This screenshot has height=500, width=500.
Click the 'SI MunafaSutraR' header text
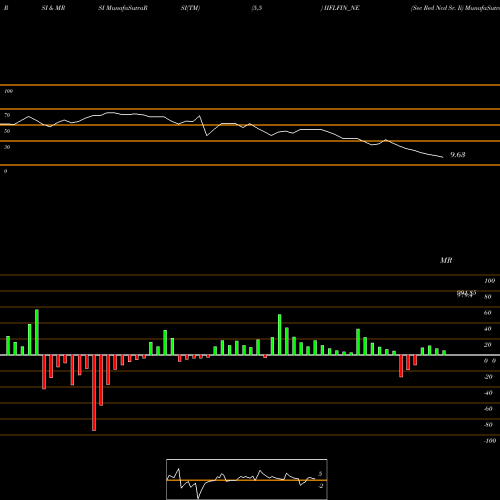tap(123, 8)
